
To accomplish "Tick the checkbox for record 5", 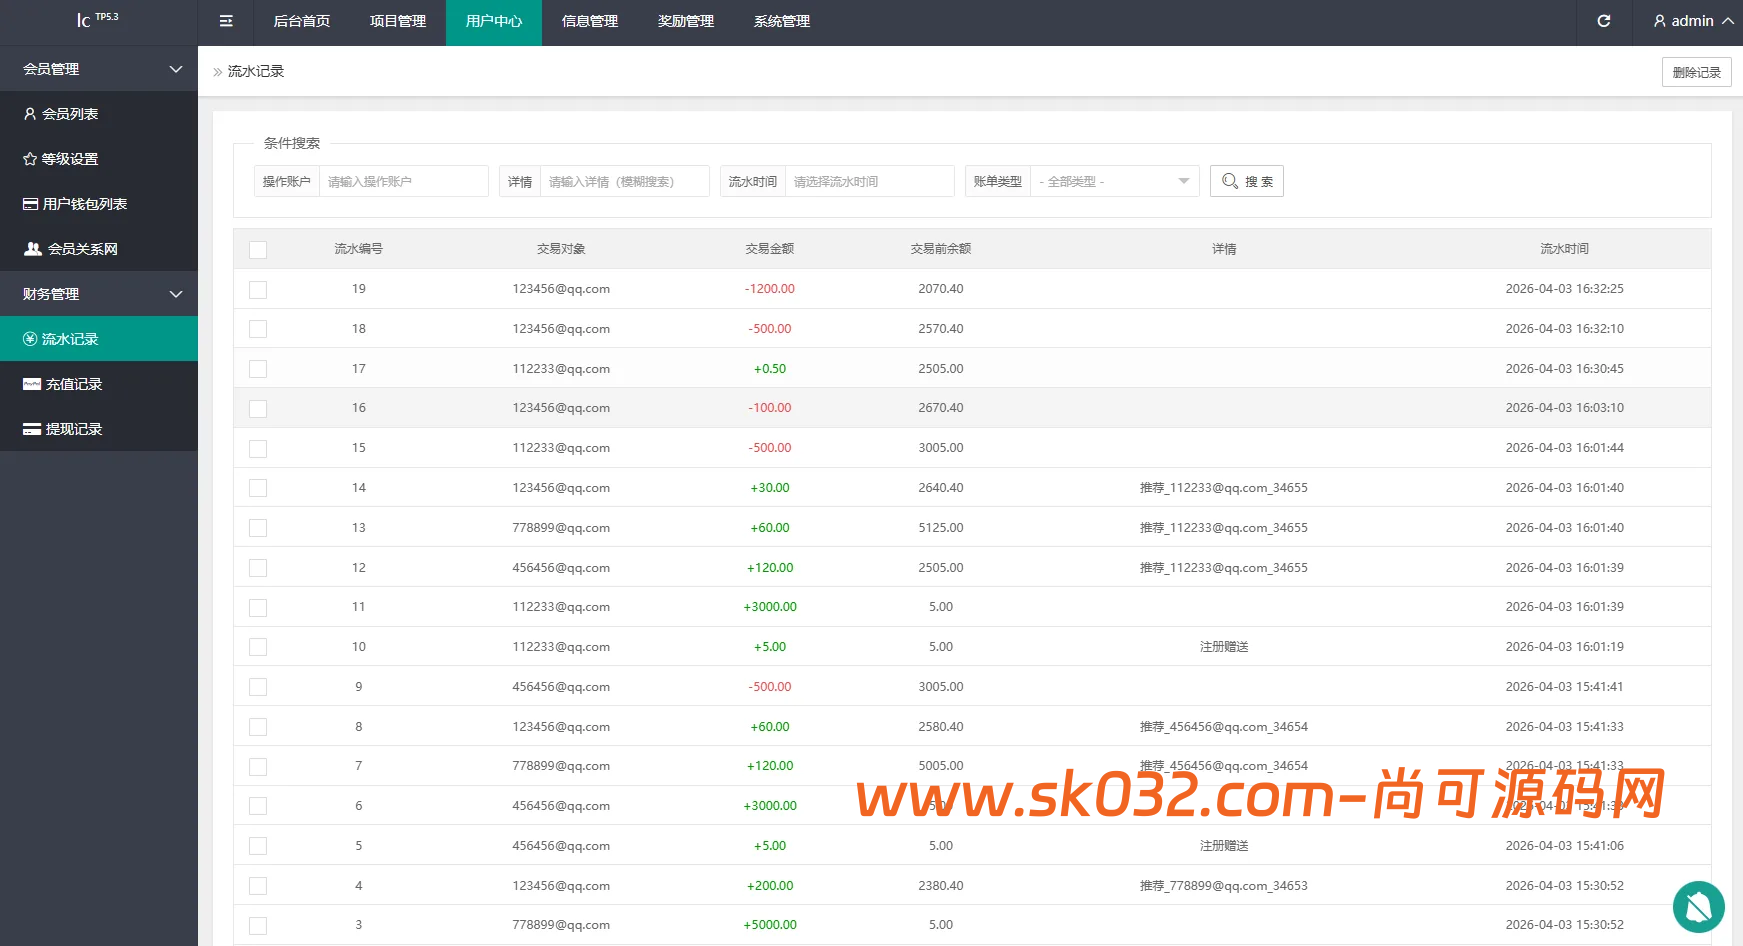I will 258,846.
